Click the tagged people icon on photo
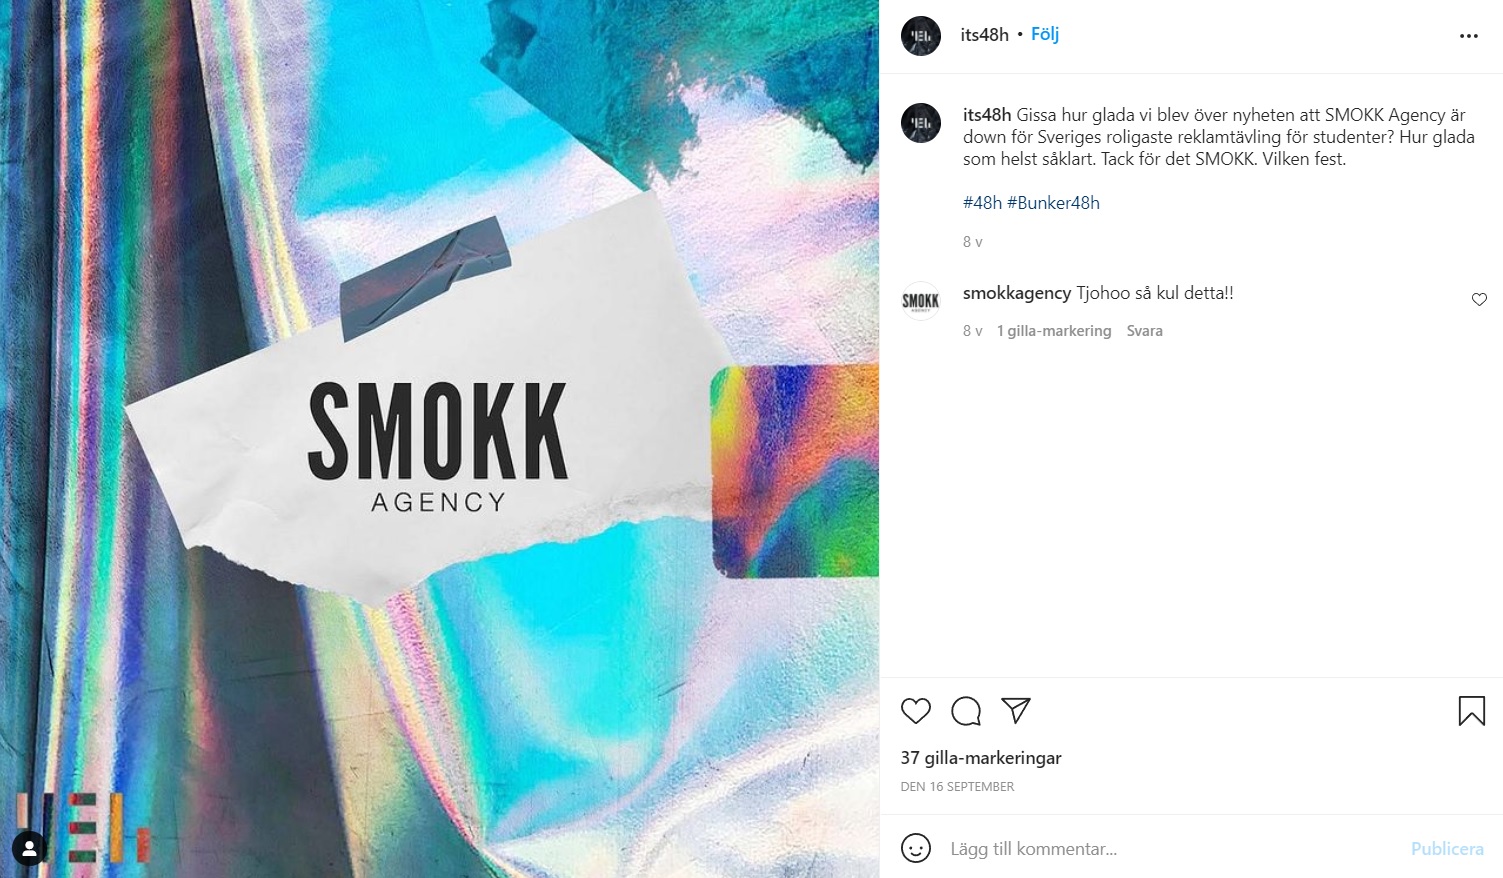The image size is (1503, 878). pos(30,850)
